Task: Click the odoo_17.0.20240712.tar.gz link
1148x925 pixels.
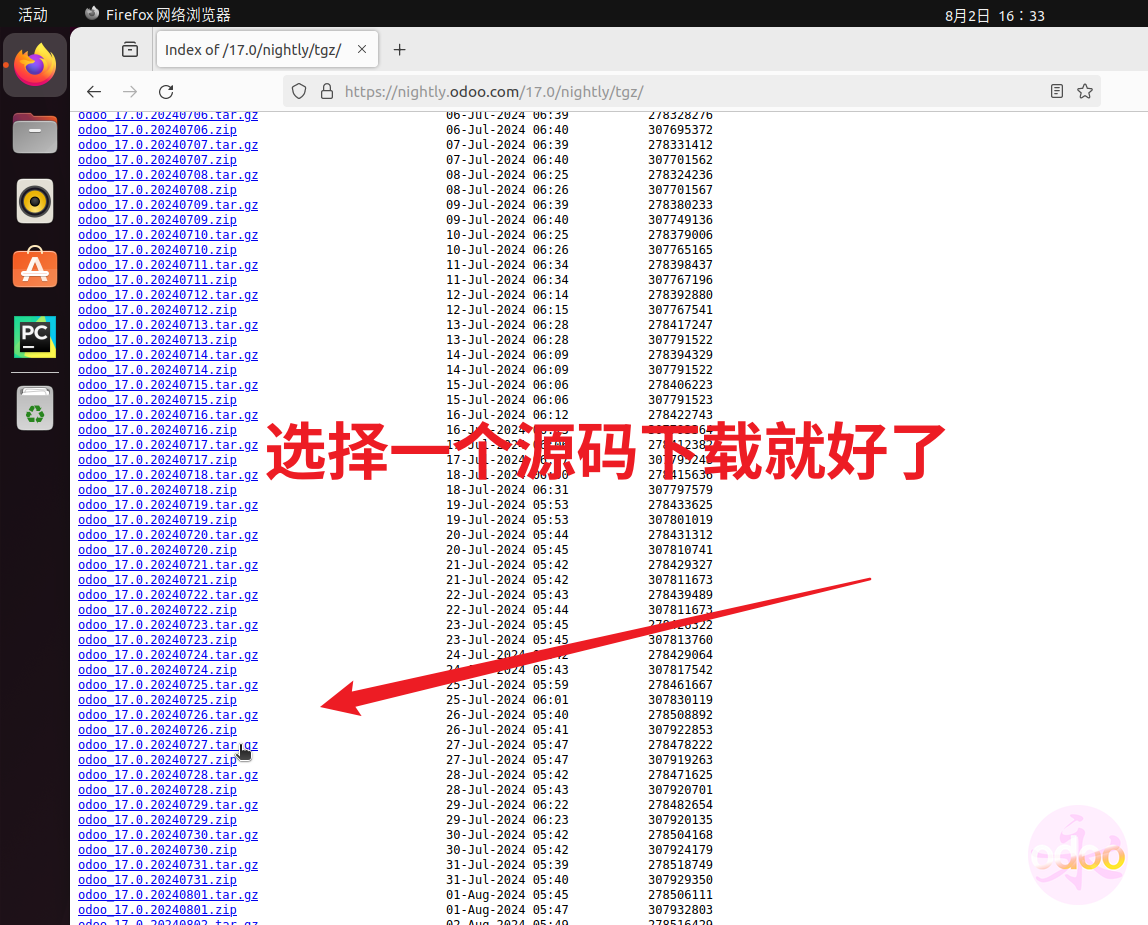Action: 168,295
